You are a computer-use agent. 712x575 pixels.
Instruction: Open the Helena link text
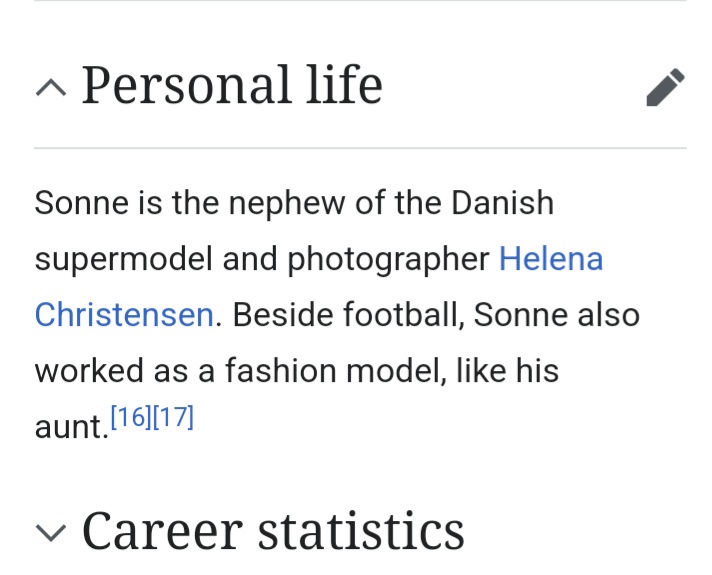click(550, 259)
